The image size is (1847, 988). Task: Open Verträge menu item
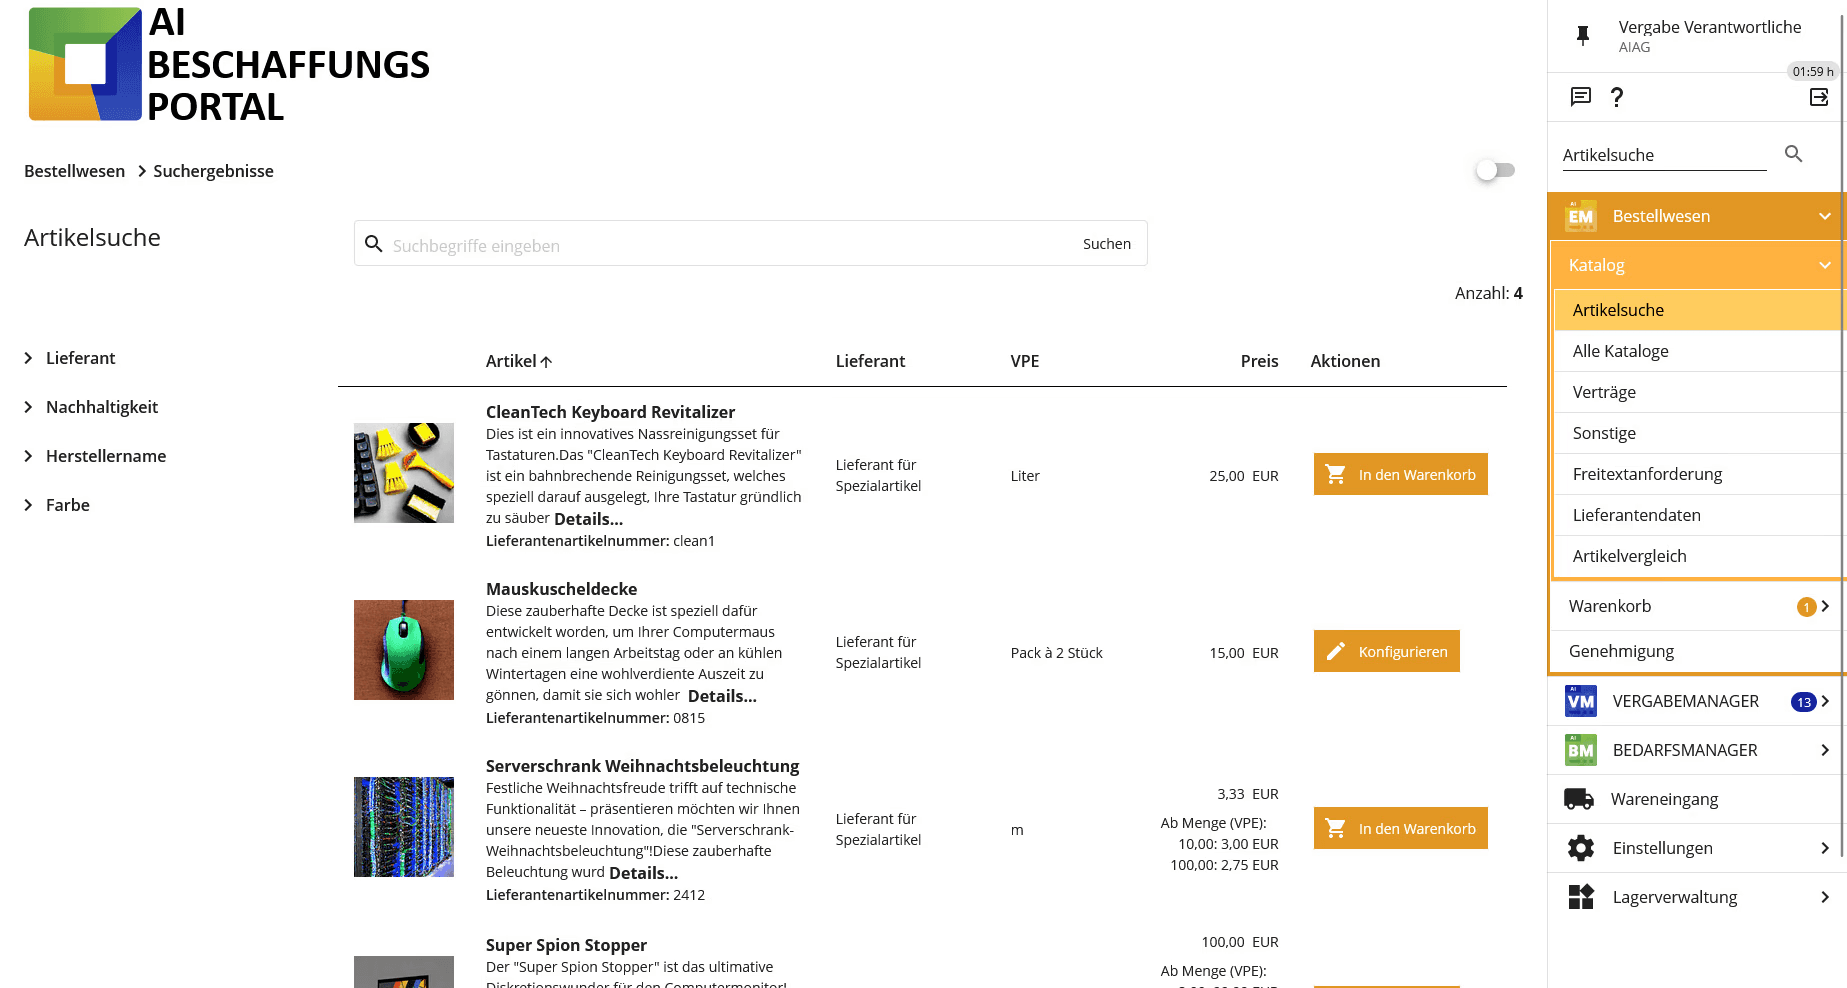point(1699,392)
